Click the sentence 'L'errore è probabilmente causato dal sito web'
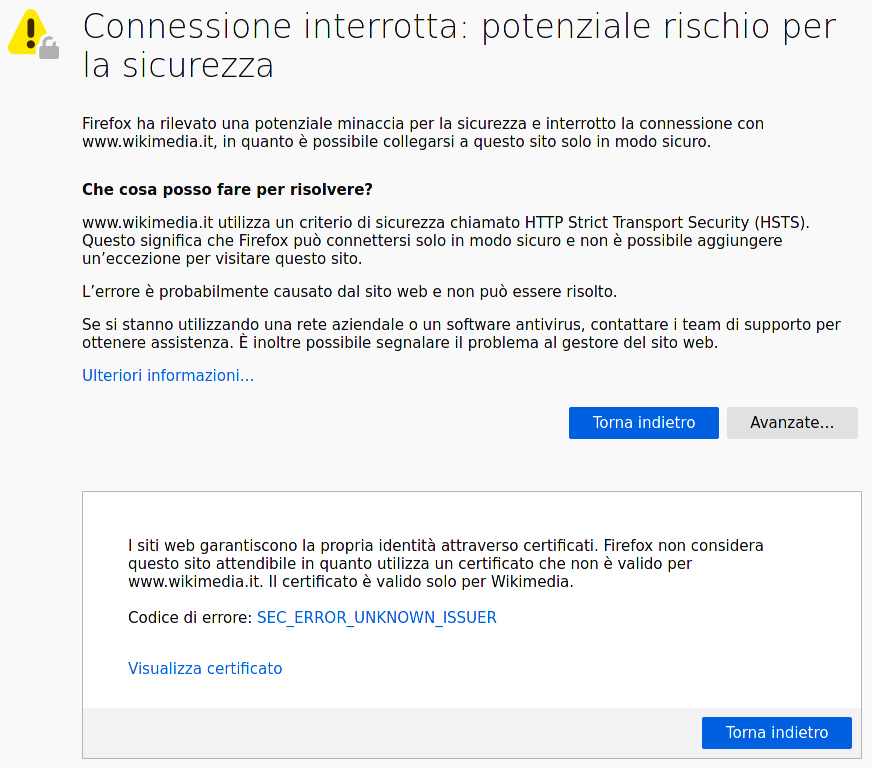The height and width of the screenshot is (768, 872). pyautogui.click(x=349, y=292)
